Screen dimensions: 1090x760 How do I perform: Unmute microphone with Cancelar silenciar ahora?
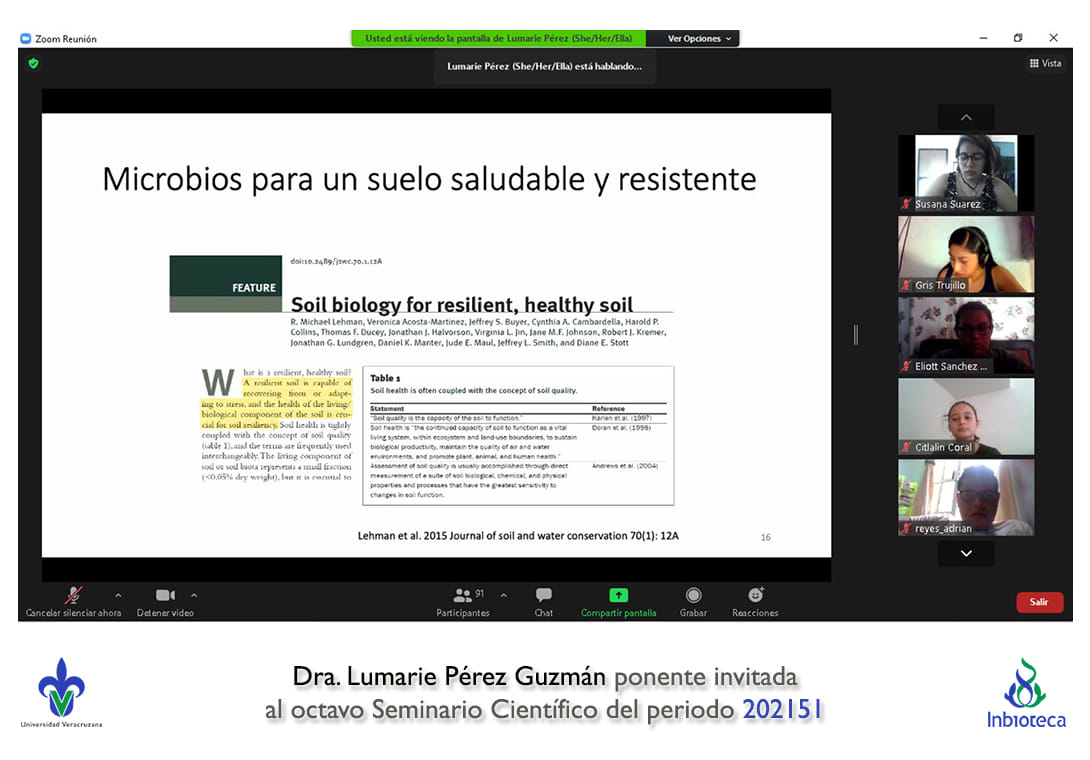[x=73, y=596]
